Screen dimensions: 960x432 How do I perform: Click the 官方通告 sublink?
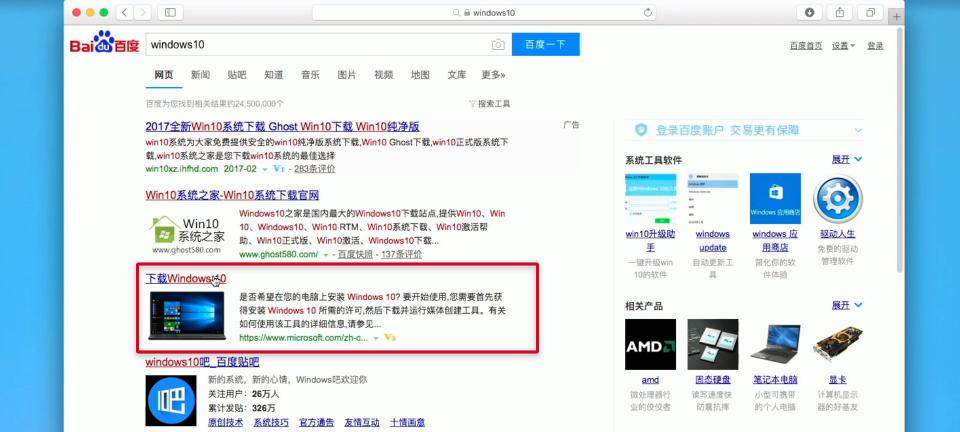click(x=317, y=423)
